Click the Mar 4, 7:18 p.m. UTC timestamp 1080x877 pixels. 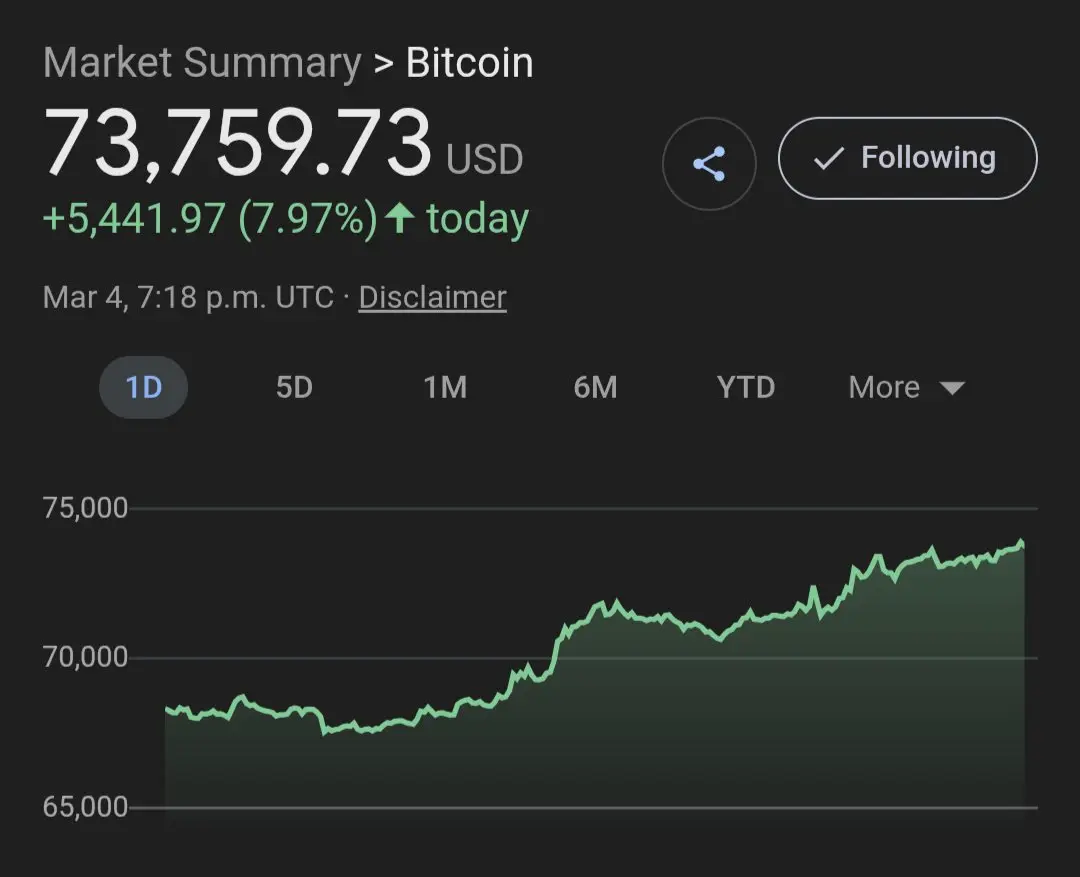point(188,297)
